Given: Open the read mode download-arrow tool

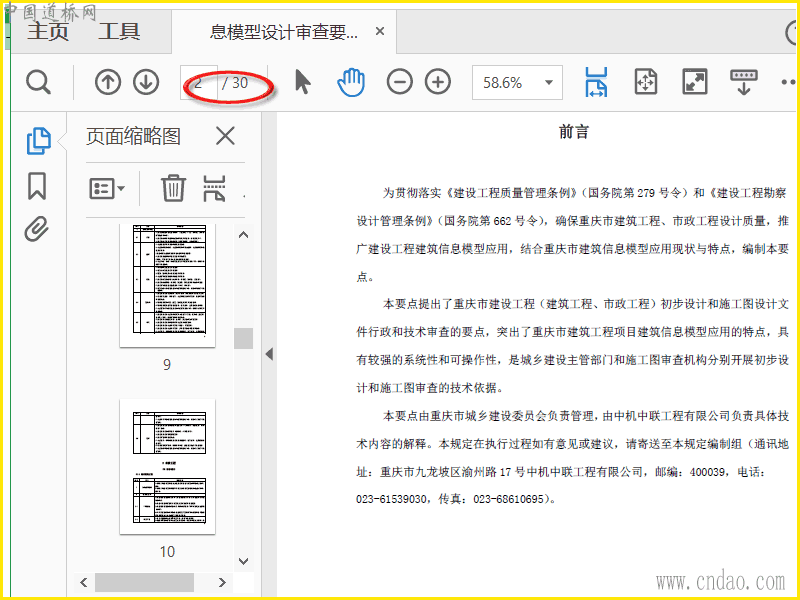Looking at the screenshot, I should click(x=743, y=82).
